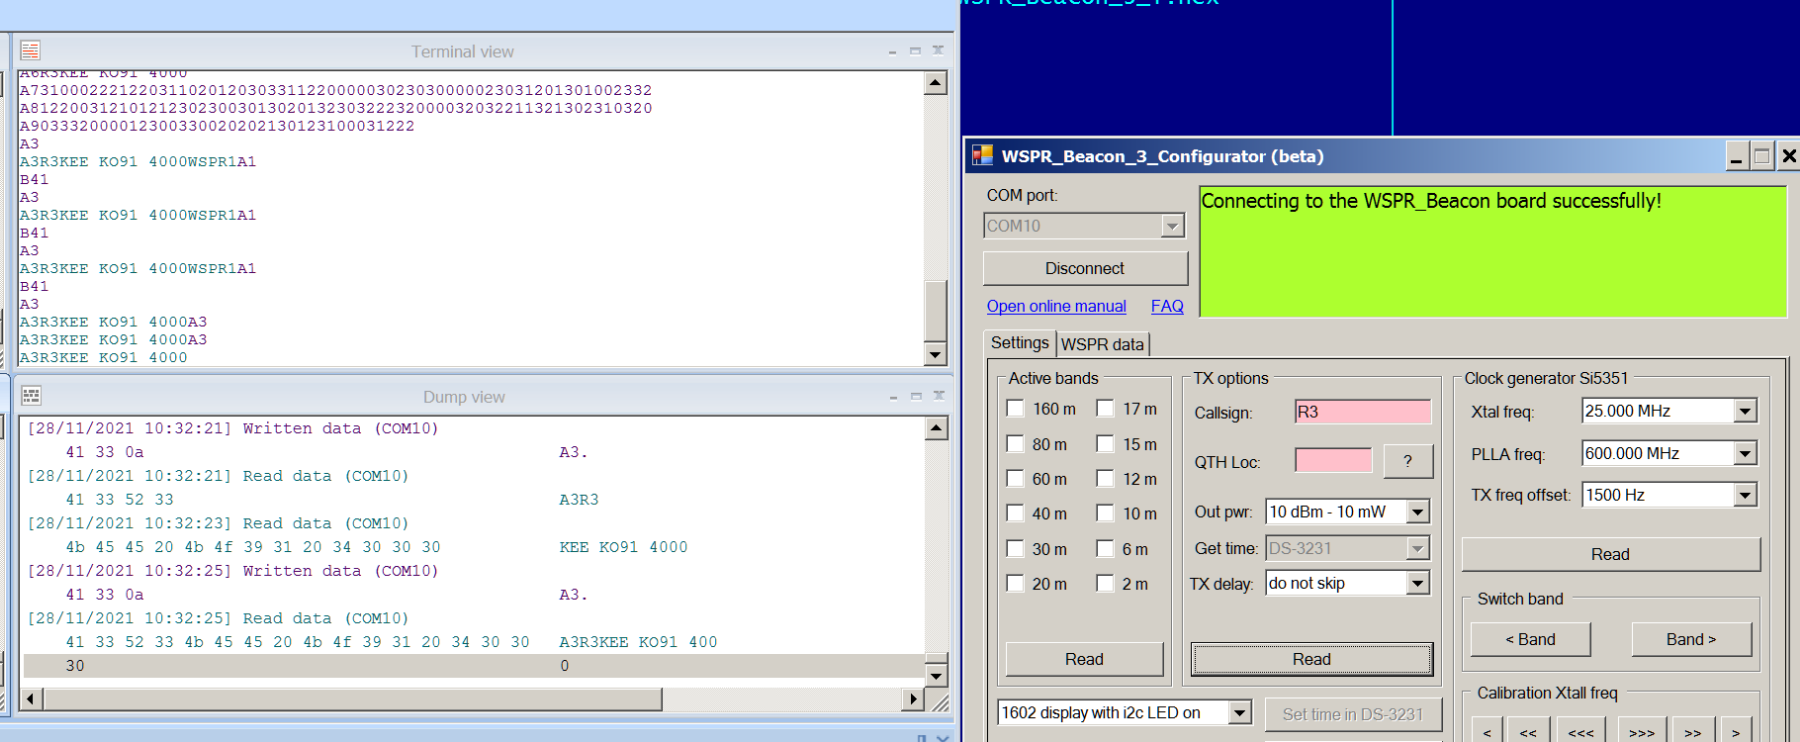Screen dimensions: 1800x742
Task: Click Read under Clock generator Si5351
Action: [1610, 554]
